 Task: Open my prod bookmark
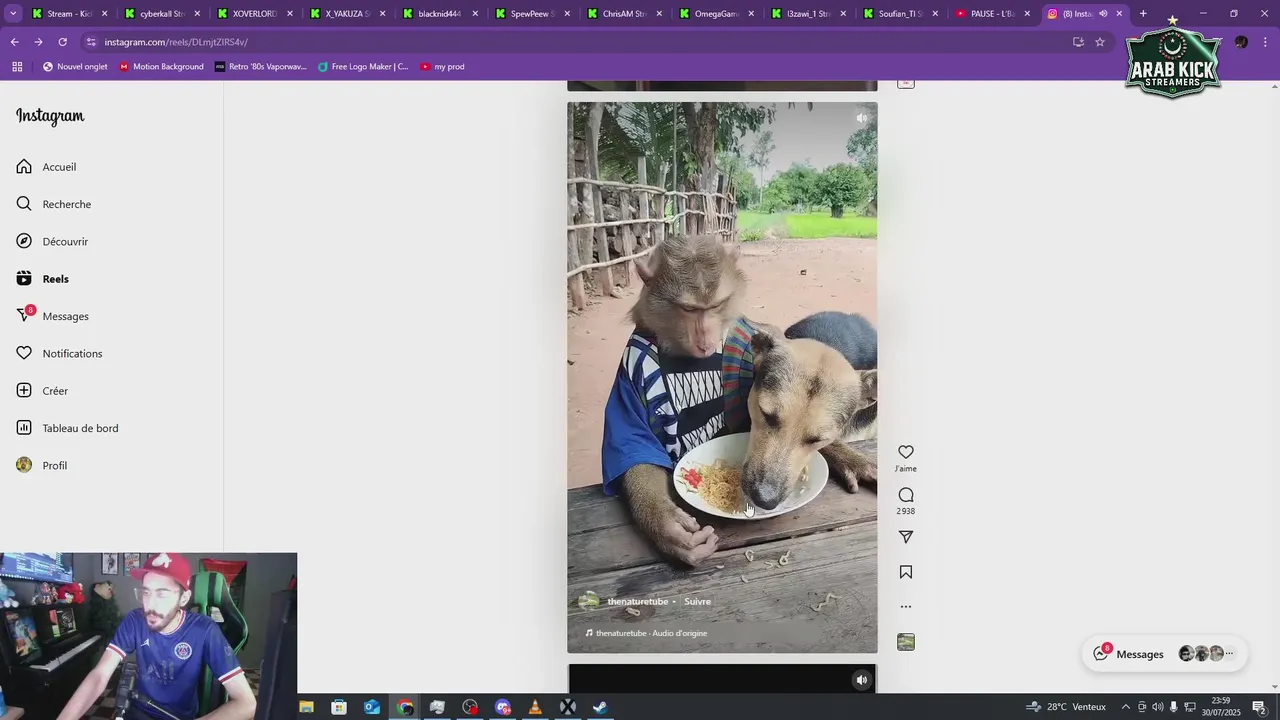tap(442, 67)
